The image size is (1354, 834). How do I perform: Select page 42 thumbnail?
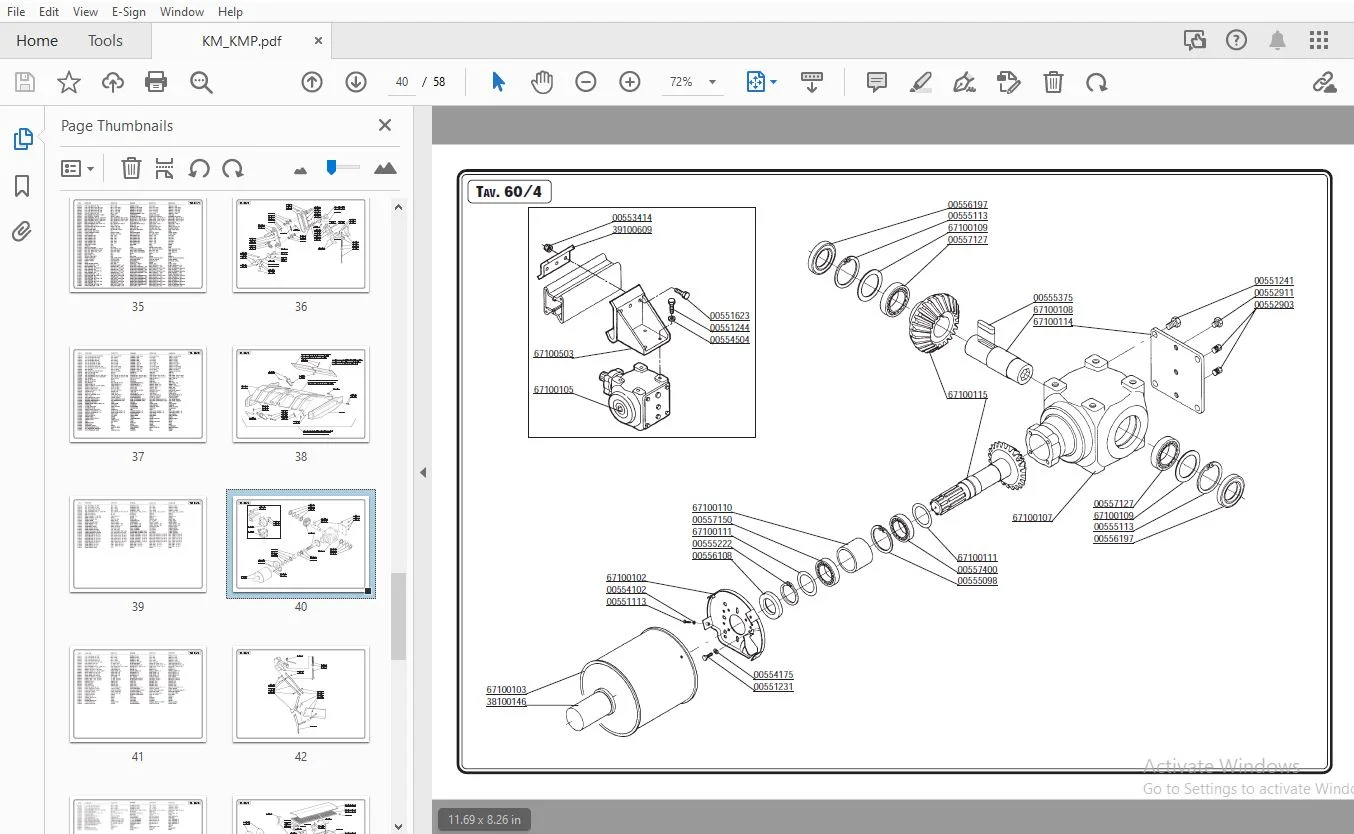[x=301, y=695]
